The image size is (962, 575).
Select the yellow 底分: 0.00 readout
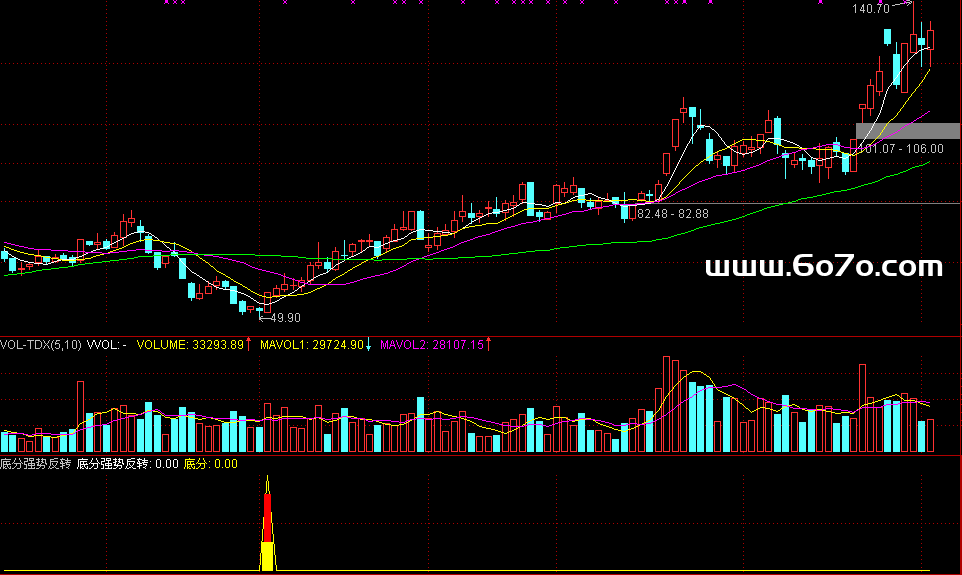click(x=211, y=464)
